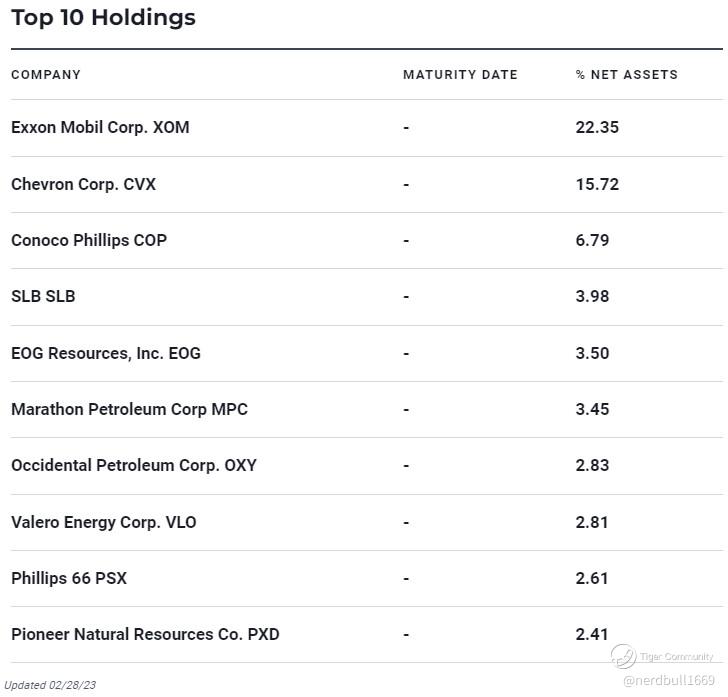This screenshot has width=728, height=697.
Task: Open Occidental Petroleum Corp. OXY holding
Action: (134, 465)
